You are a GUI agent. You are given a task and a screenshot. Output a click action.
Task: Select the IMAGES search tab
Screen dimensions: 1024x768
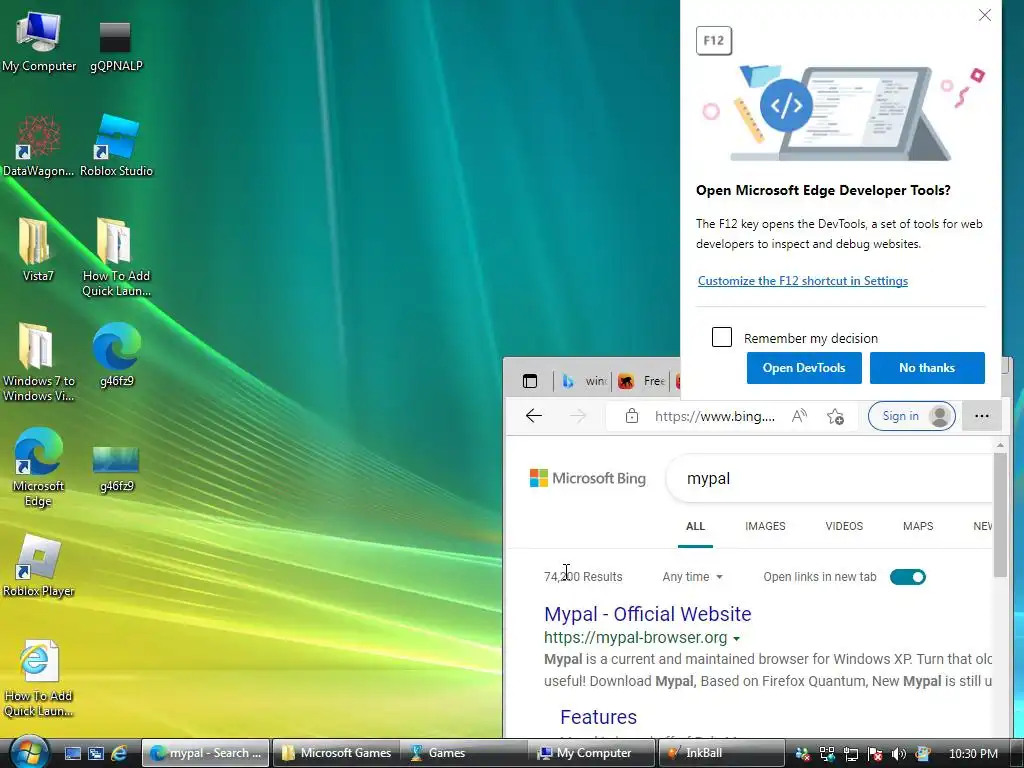point(765,526)
